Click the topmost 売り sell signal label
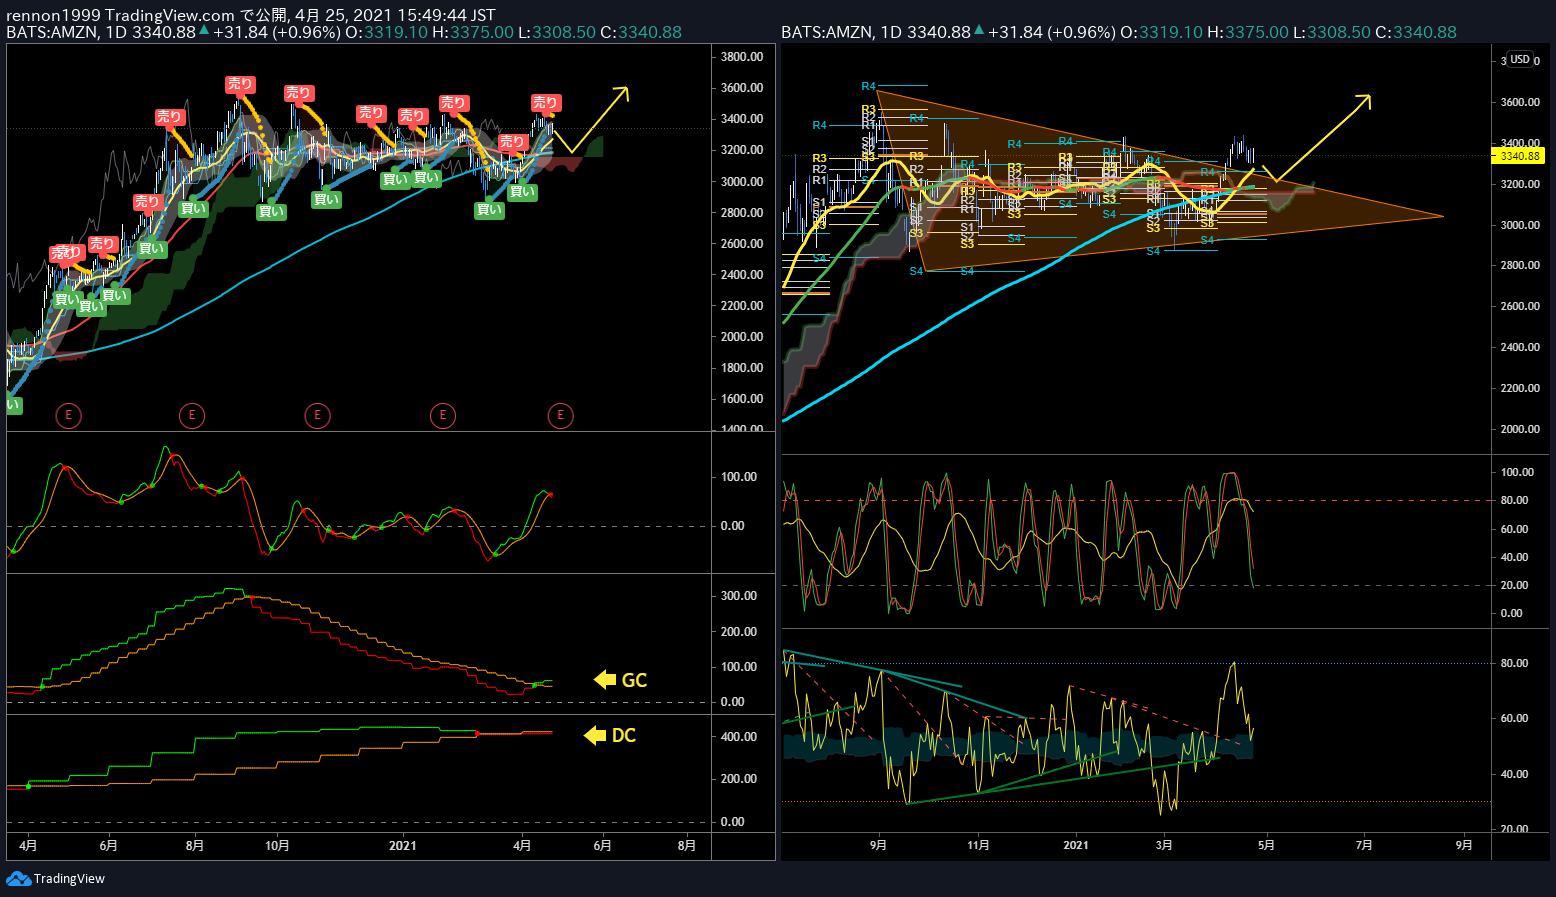This screenshot has width=1556, height=897. (x=240, y=85)
